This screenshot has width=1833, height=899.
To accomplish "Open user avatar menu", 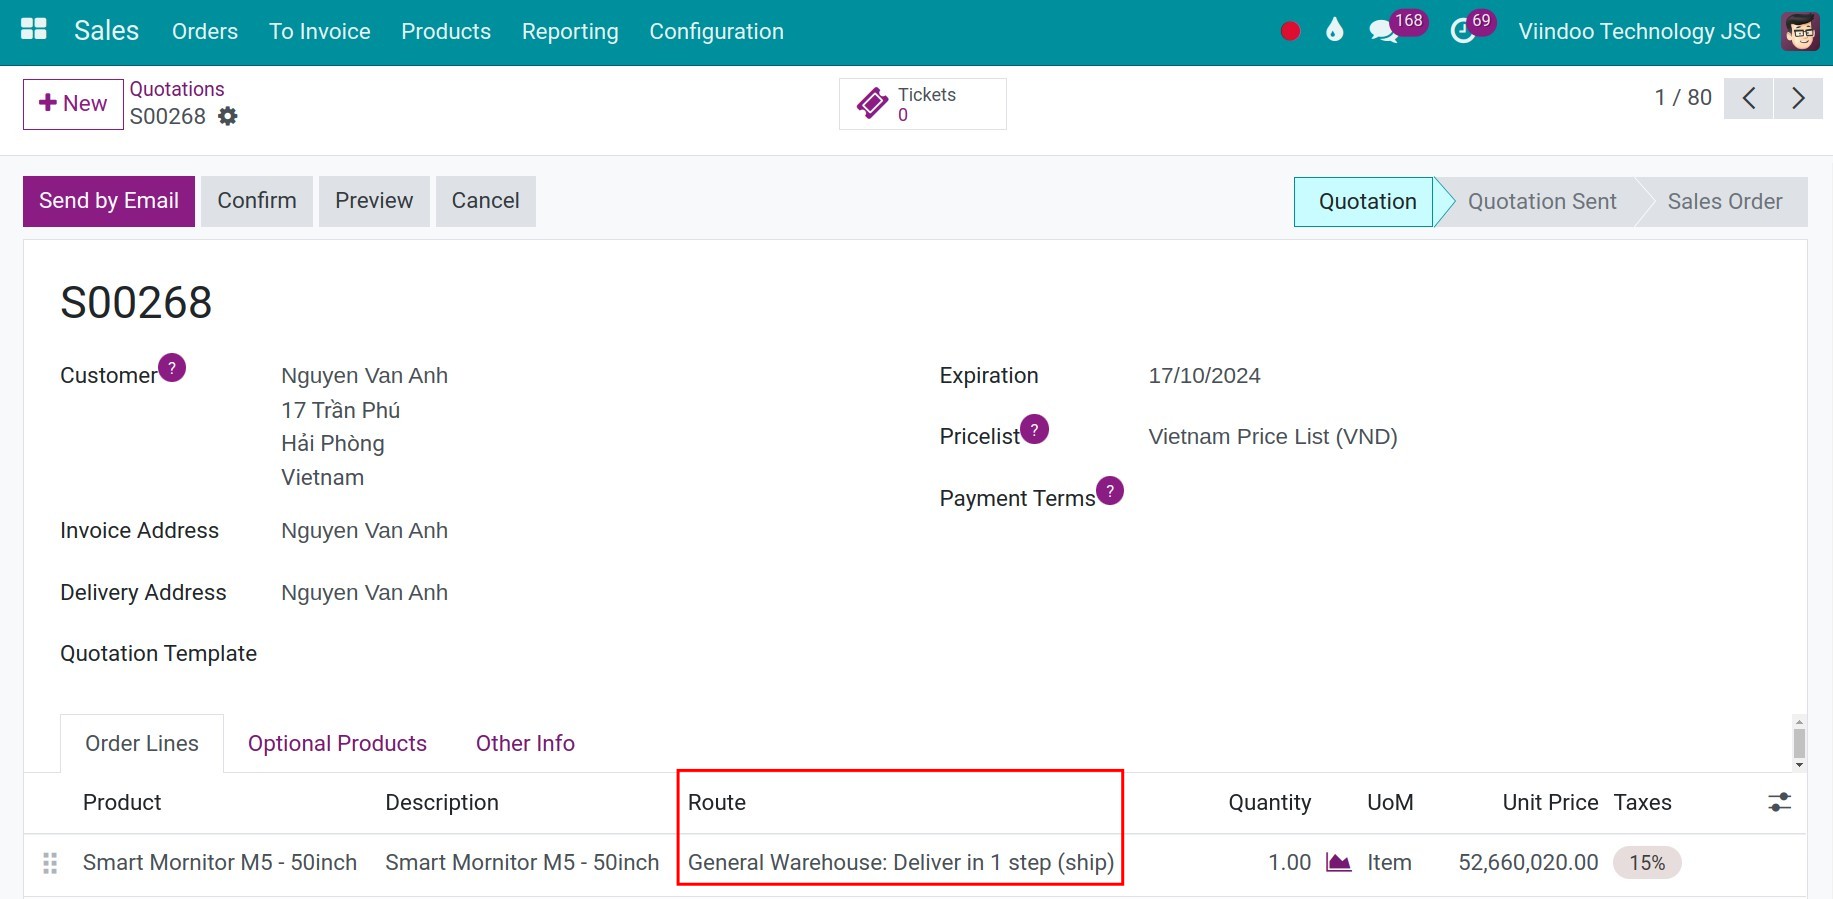I will (1801, 31).
